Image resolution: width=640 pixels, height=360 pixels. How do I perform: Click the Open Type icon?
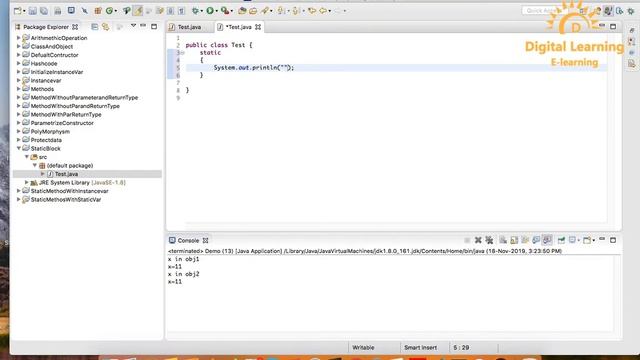click(242, 11)
